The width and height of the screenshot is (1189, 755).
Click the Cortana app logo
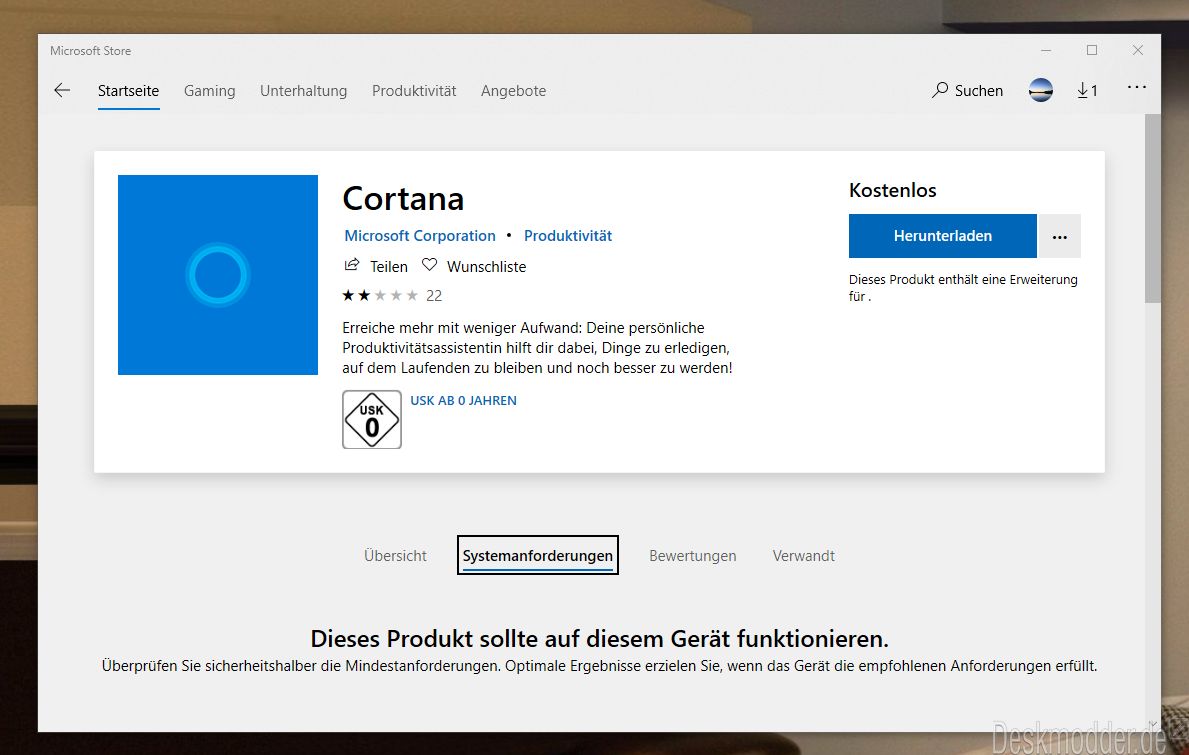tap(218, 274)
